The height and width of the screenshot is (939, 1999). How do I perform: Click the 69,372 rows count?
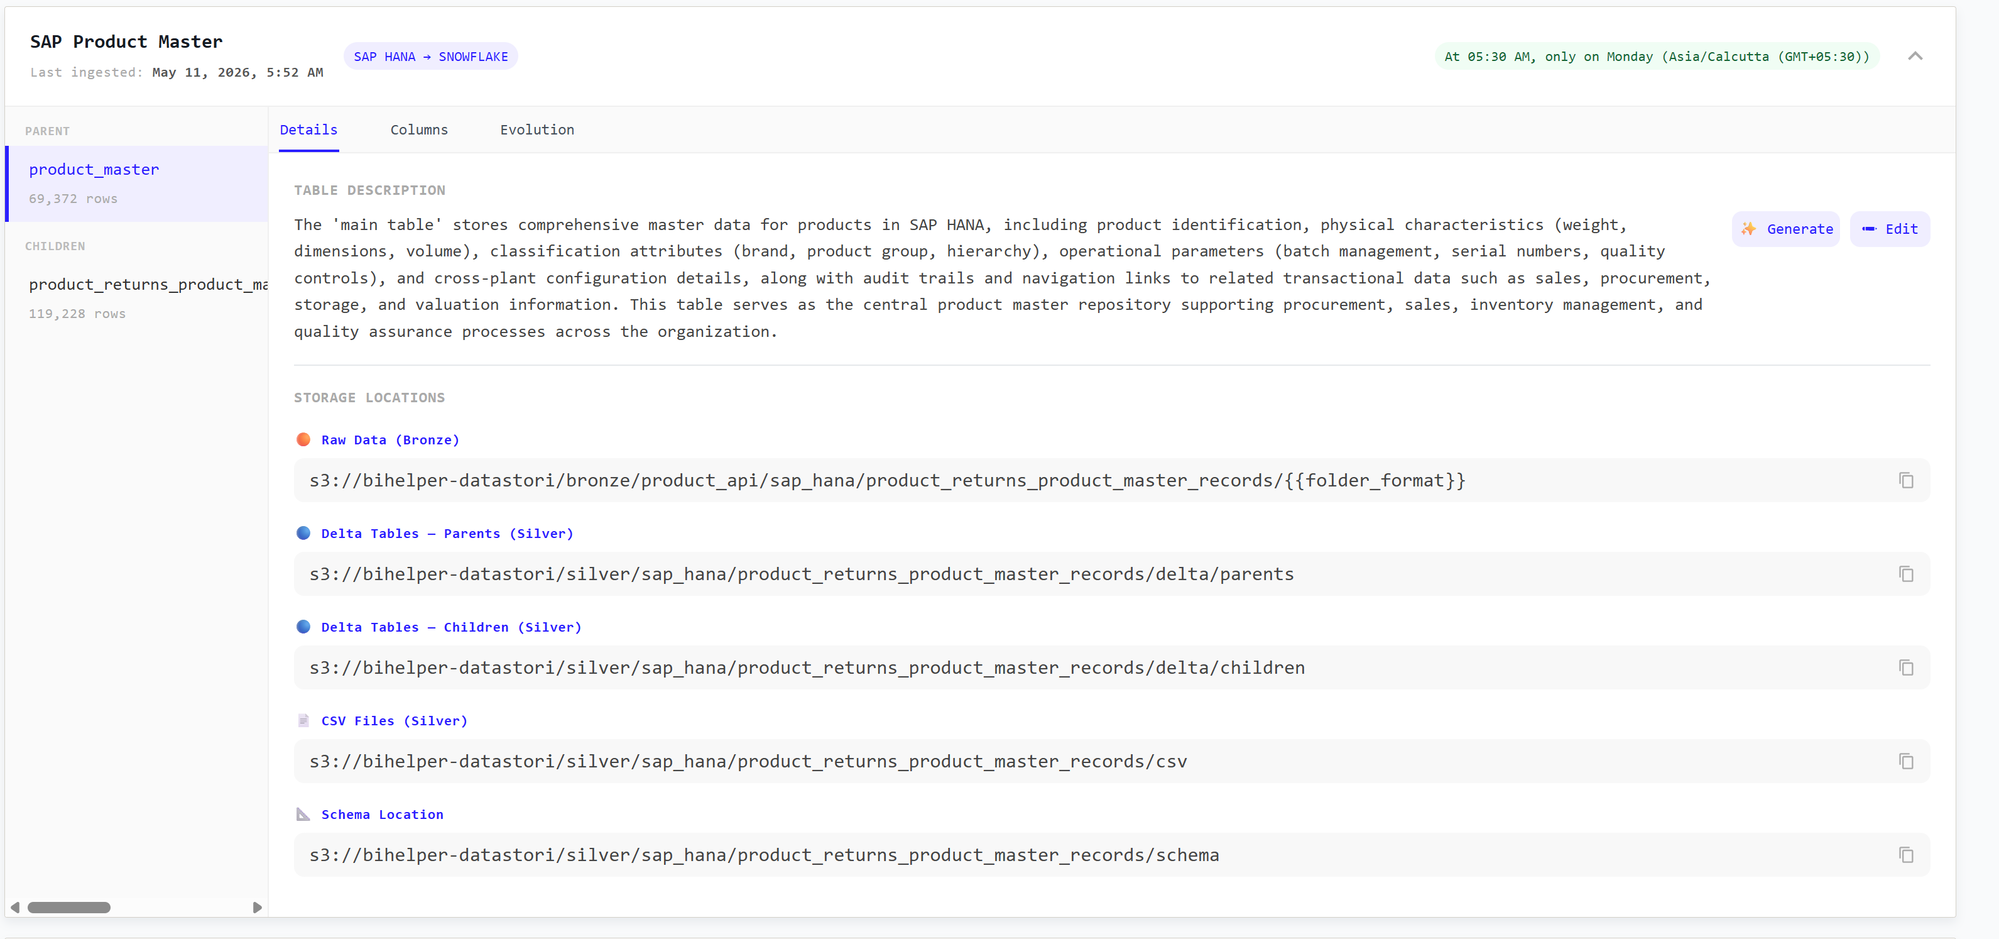(x=73, y=198)
